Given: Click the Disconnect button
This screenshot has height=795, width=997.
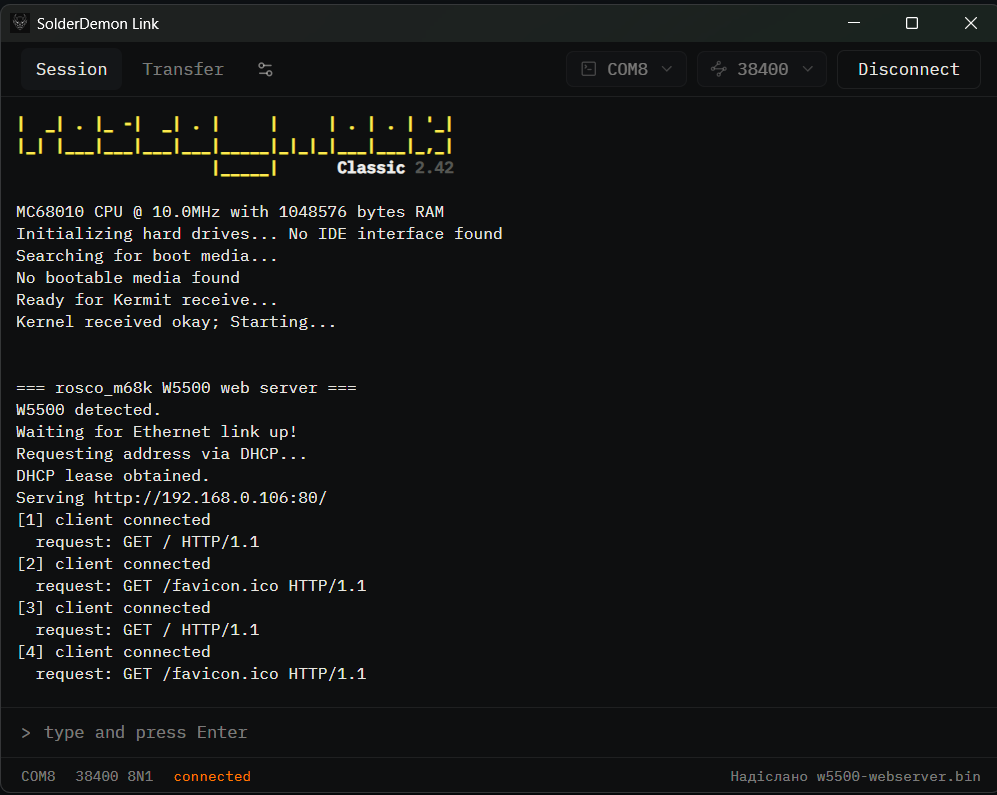Looking at the screenshot, I should pos(909,69).
